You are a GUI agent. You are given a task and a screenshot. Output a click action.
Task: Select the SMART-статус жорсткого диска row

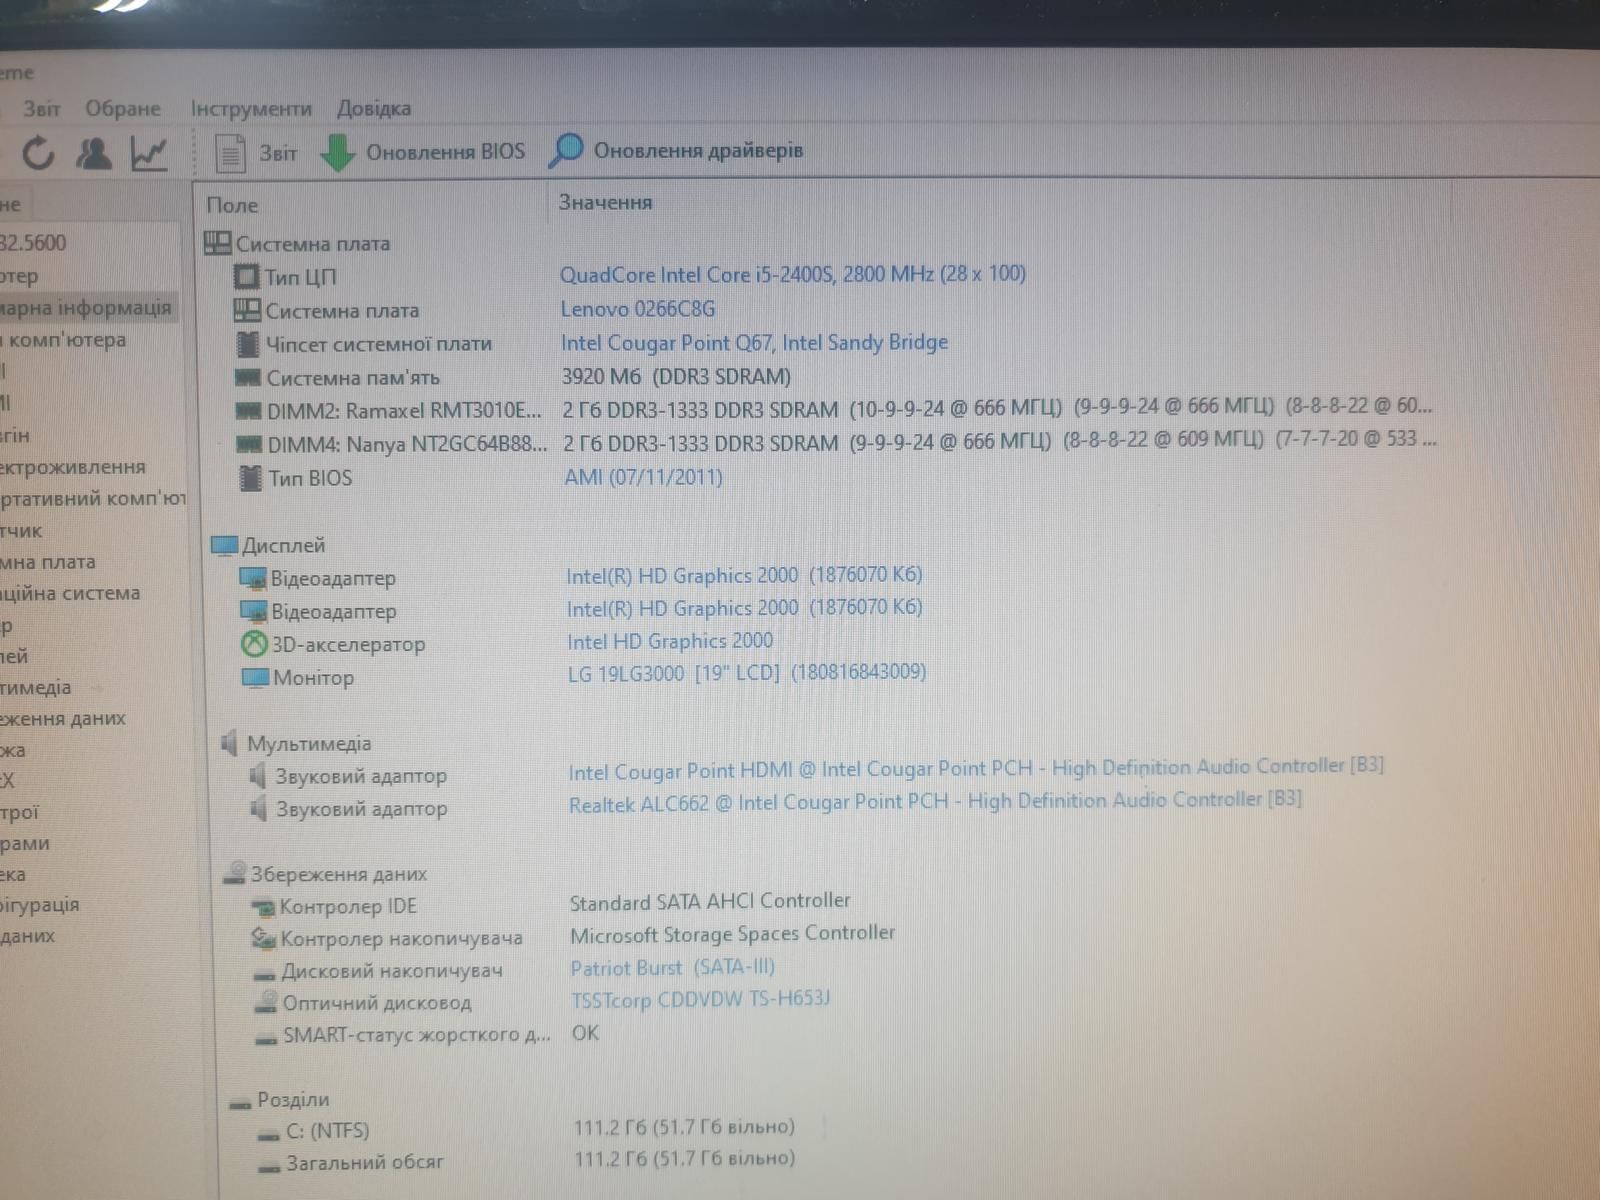426,1033
